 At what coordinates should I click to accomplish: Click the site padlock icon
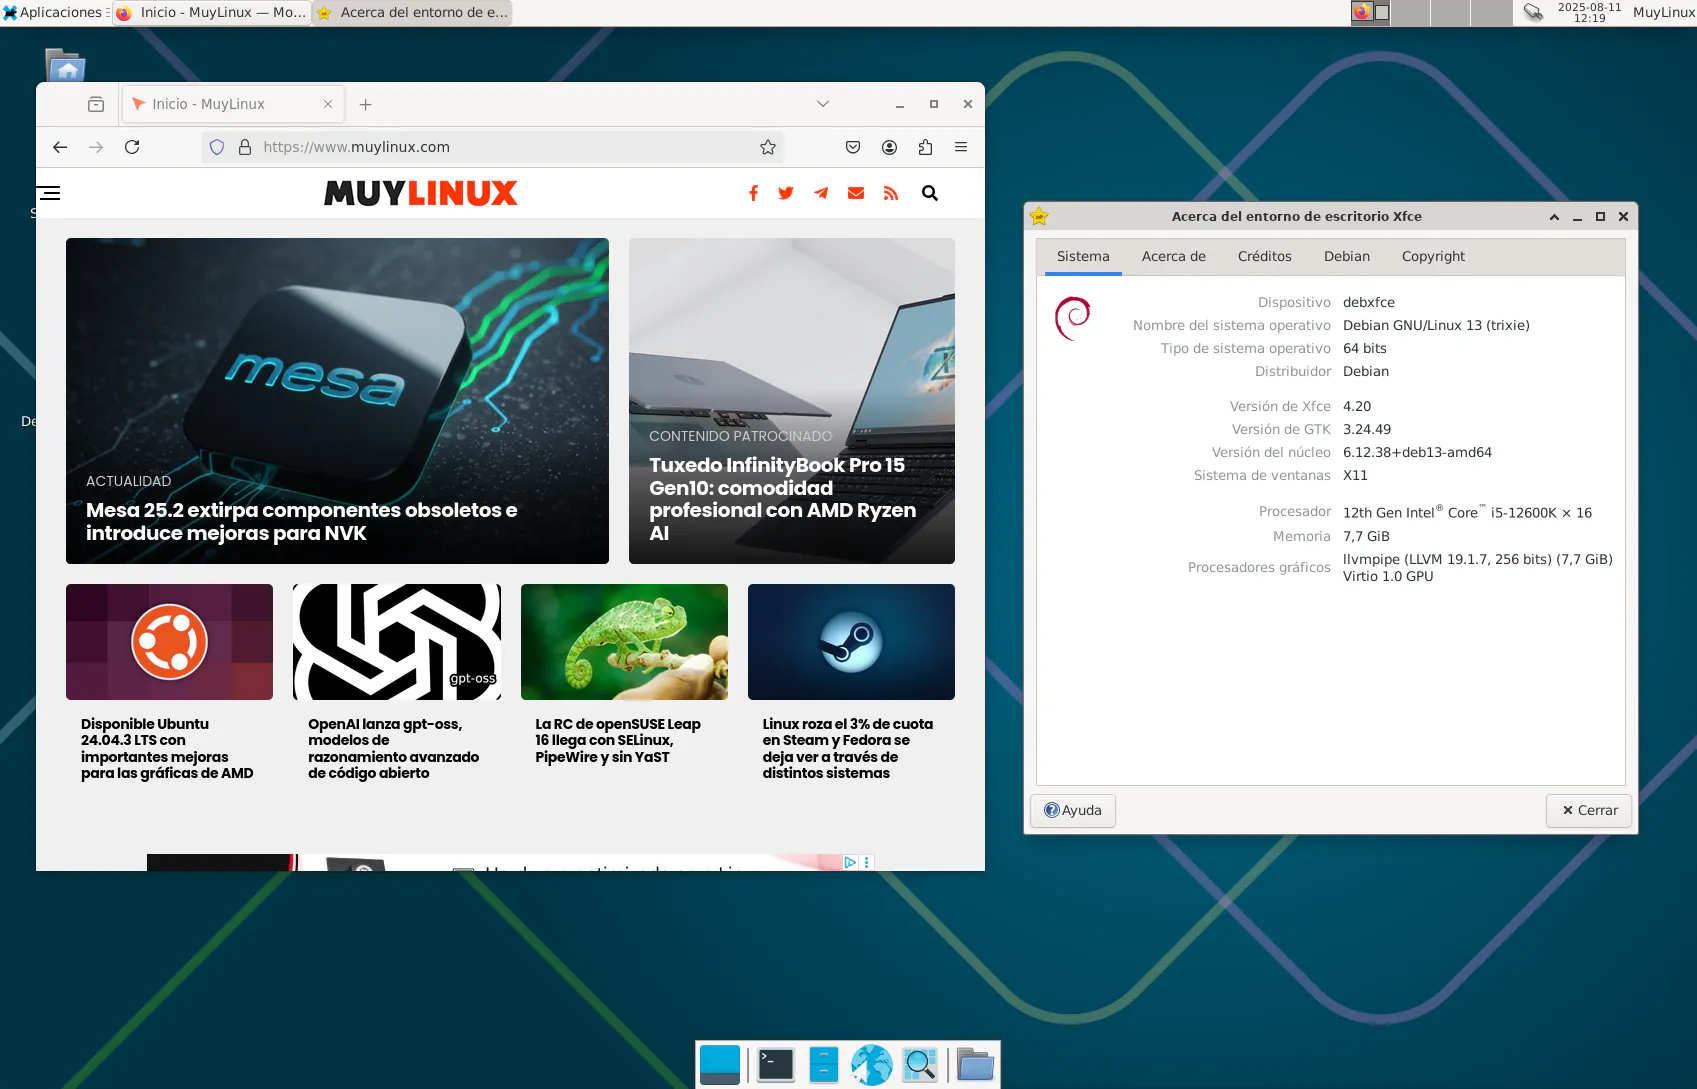coord(244,147)
